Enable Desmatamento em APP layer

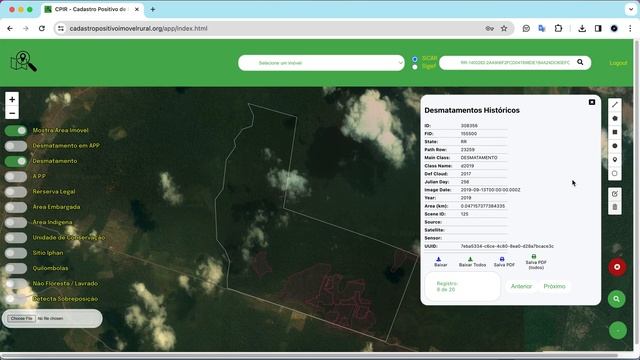[16, 146]
